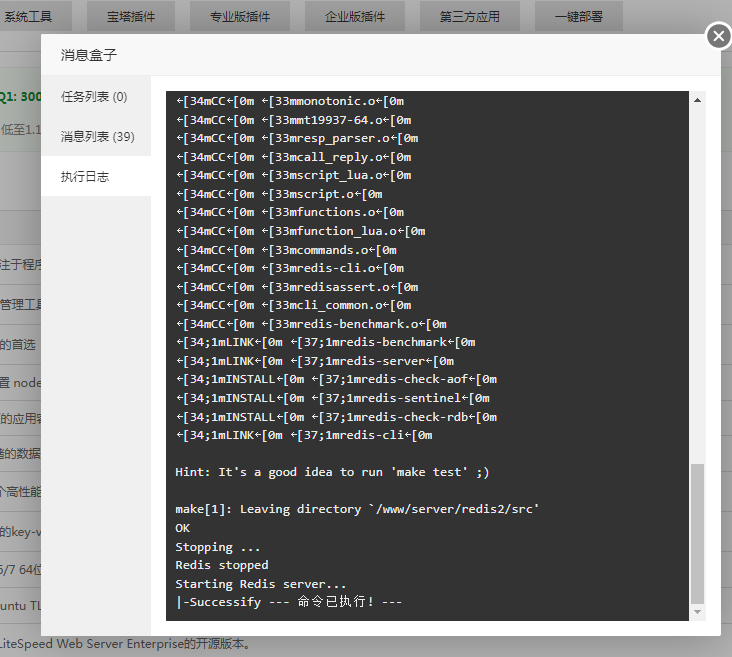
Task: Click INSTALL line for redis-check-aof
Action: point(337,379)
